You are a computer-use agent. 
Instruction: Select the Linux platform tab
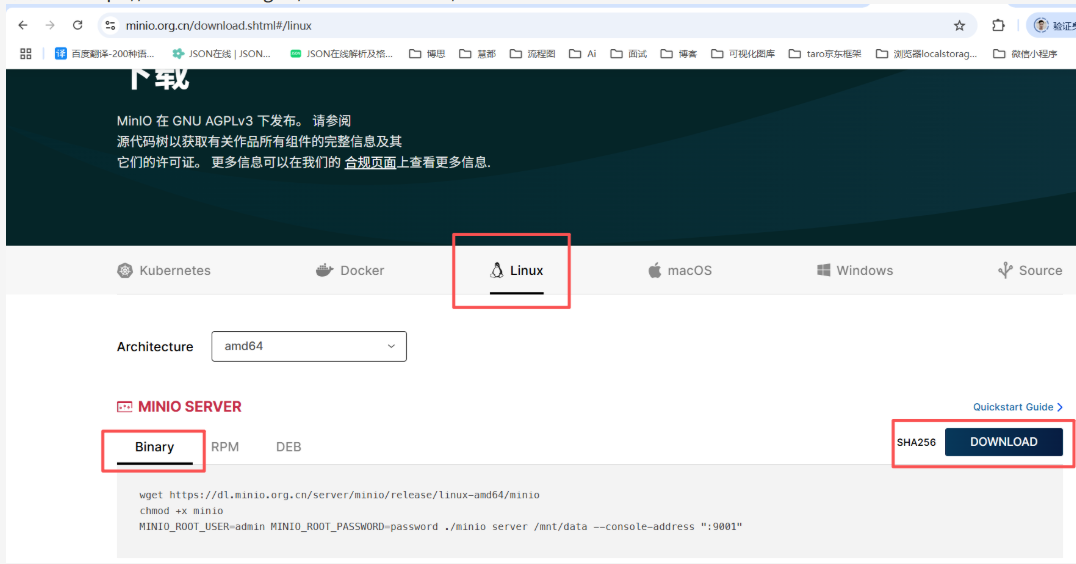516,270
